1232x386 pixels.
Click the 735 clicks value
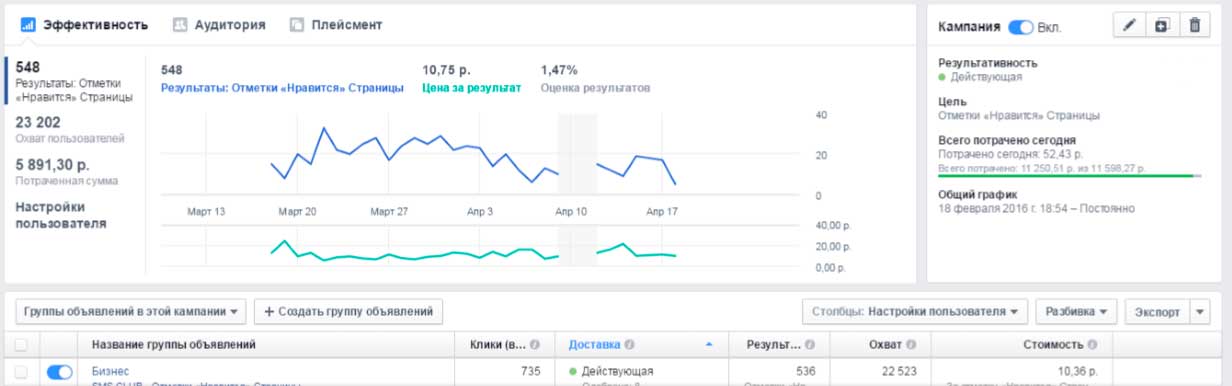pyautogui.click(x=530, y=372)
